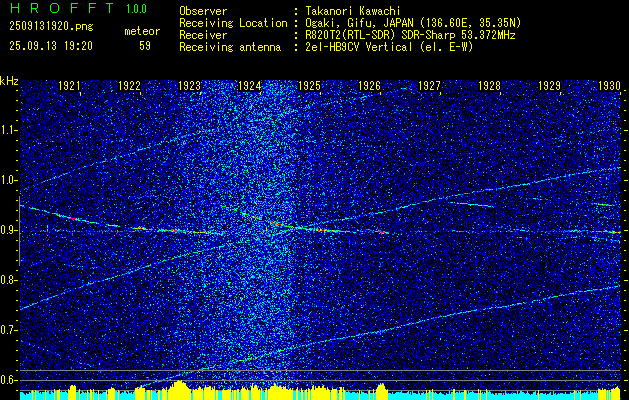The height and width of the screenshot is (400, 629).
Task: Click the observer name Takanori Kawachi
Action: point(352,11)
